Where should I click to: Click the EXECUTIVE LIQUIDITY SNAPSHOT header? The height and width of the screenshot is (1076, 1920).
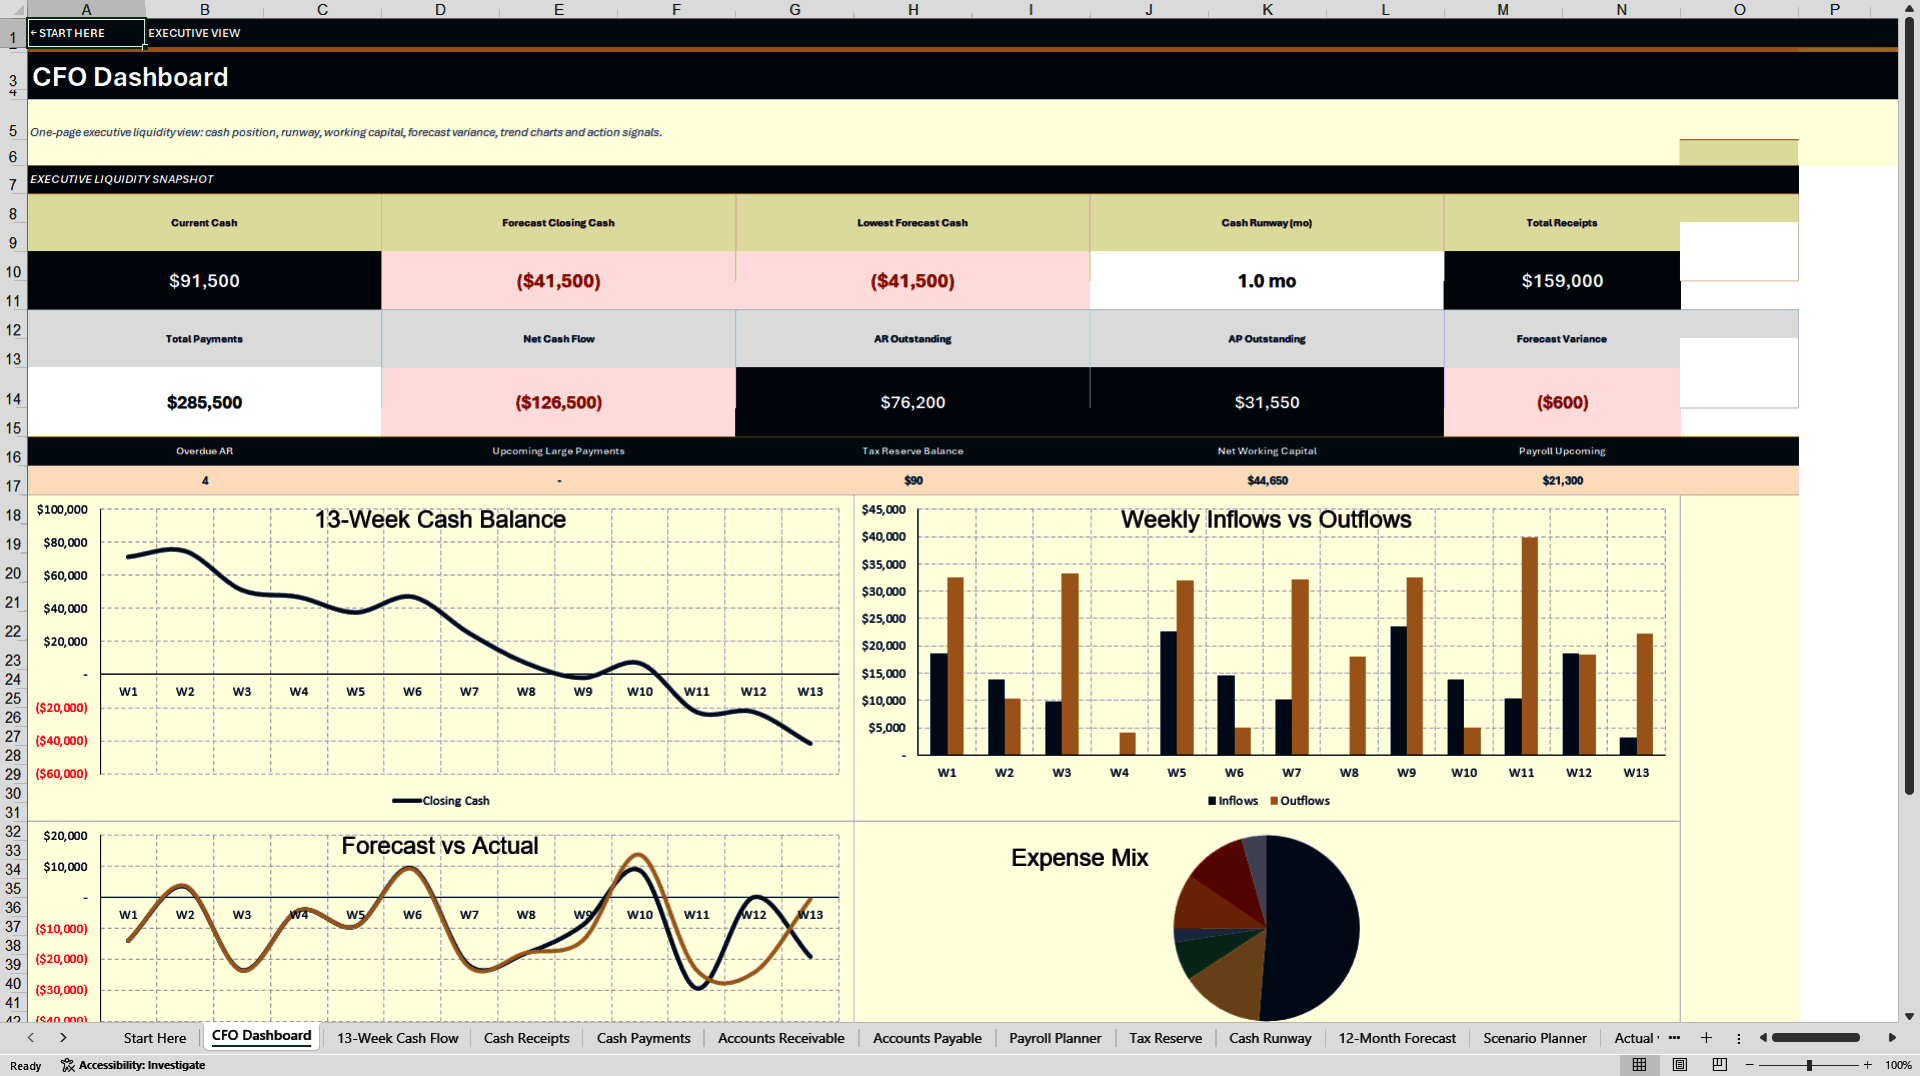point(122,179)
